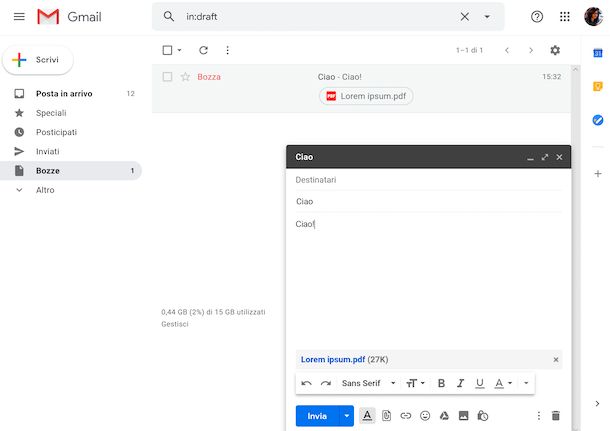Expand the Invia send options arrow
The height and width of the screenshot is (431, 610).
tap(347, 415)
